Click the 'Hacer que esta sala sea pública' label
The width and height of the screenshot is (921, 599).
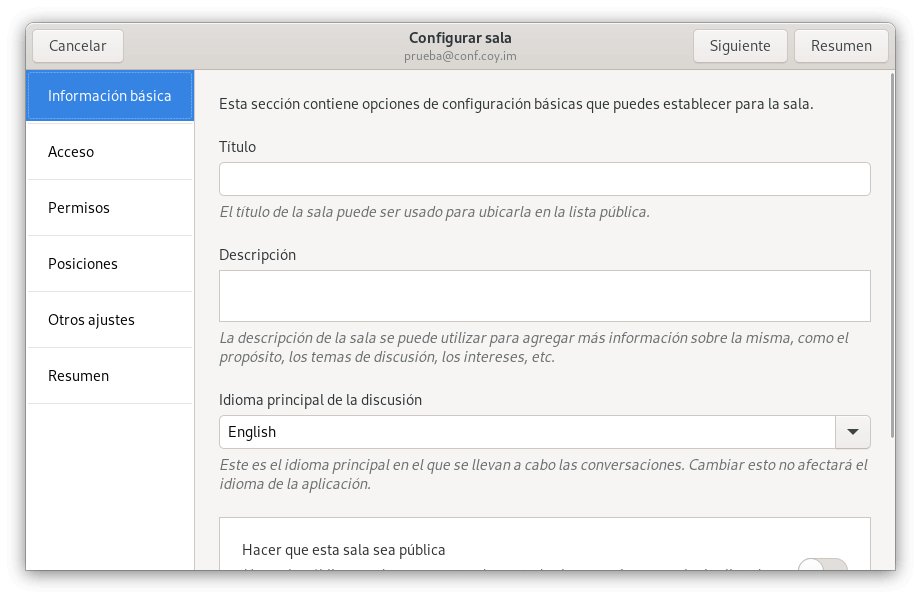343,550
